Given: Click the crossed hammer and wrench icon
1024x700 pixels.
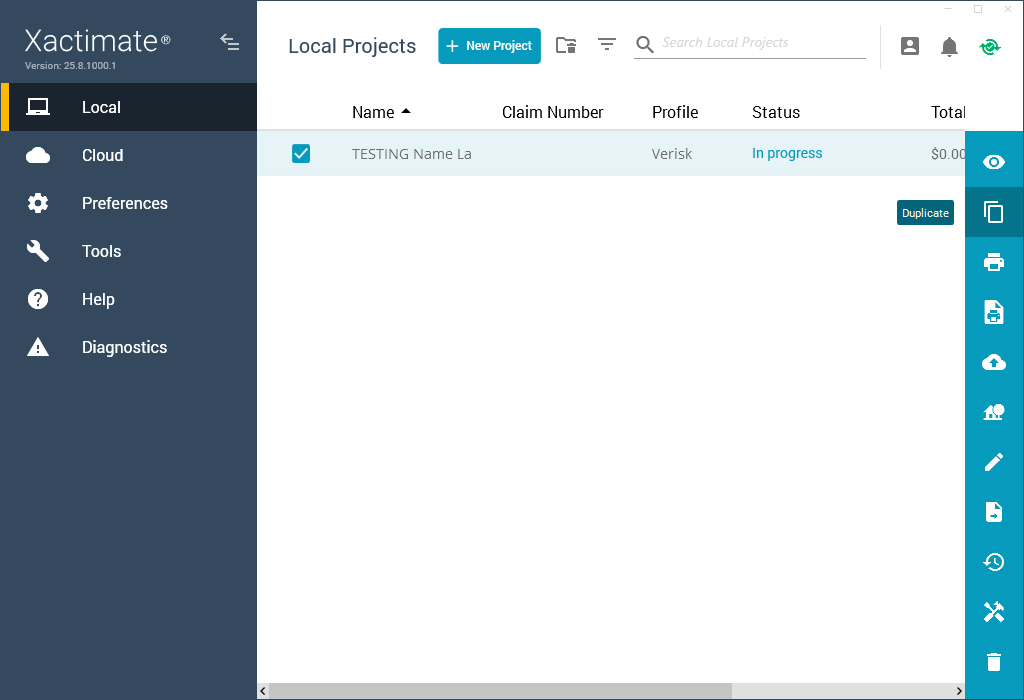Looking at the screenshot, I should pyautogui.click(x=994, y=612).
